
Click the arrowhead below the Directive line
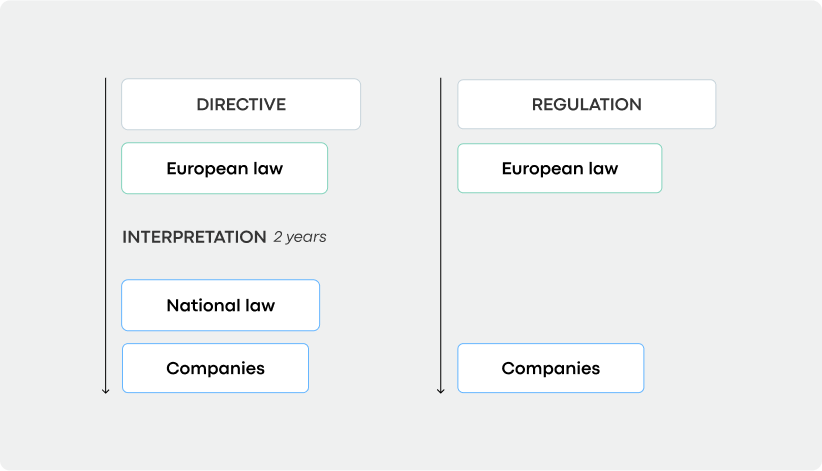[x=105, y=391]
